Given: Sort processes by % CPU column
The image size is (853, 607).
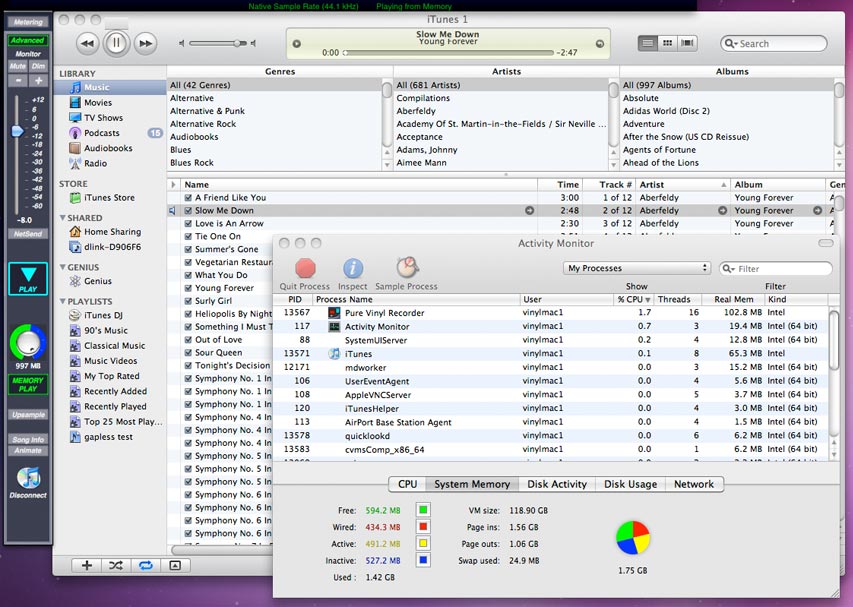Looking at the screenshot, I should click(633, 299).
